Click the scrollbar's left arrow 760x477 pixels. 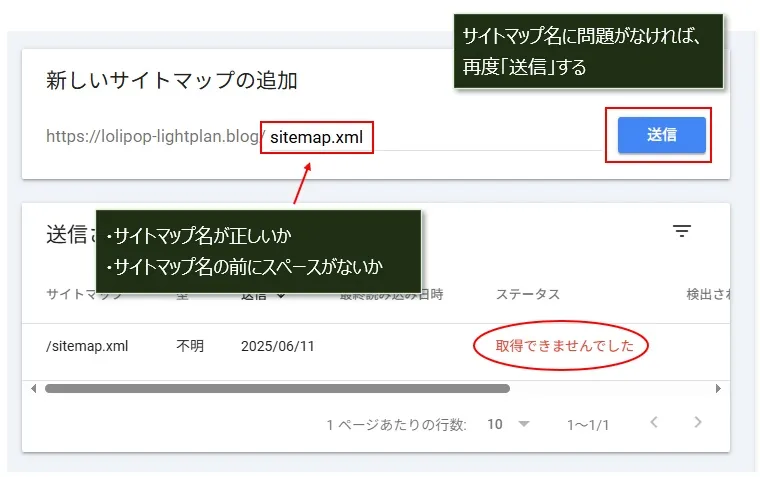(33, 388)
